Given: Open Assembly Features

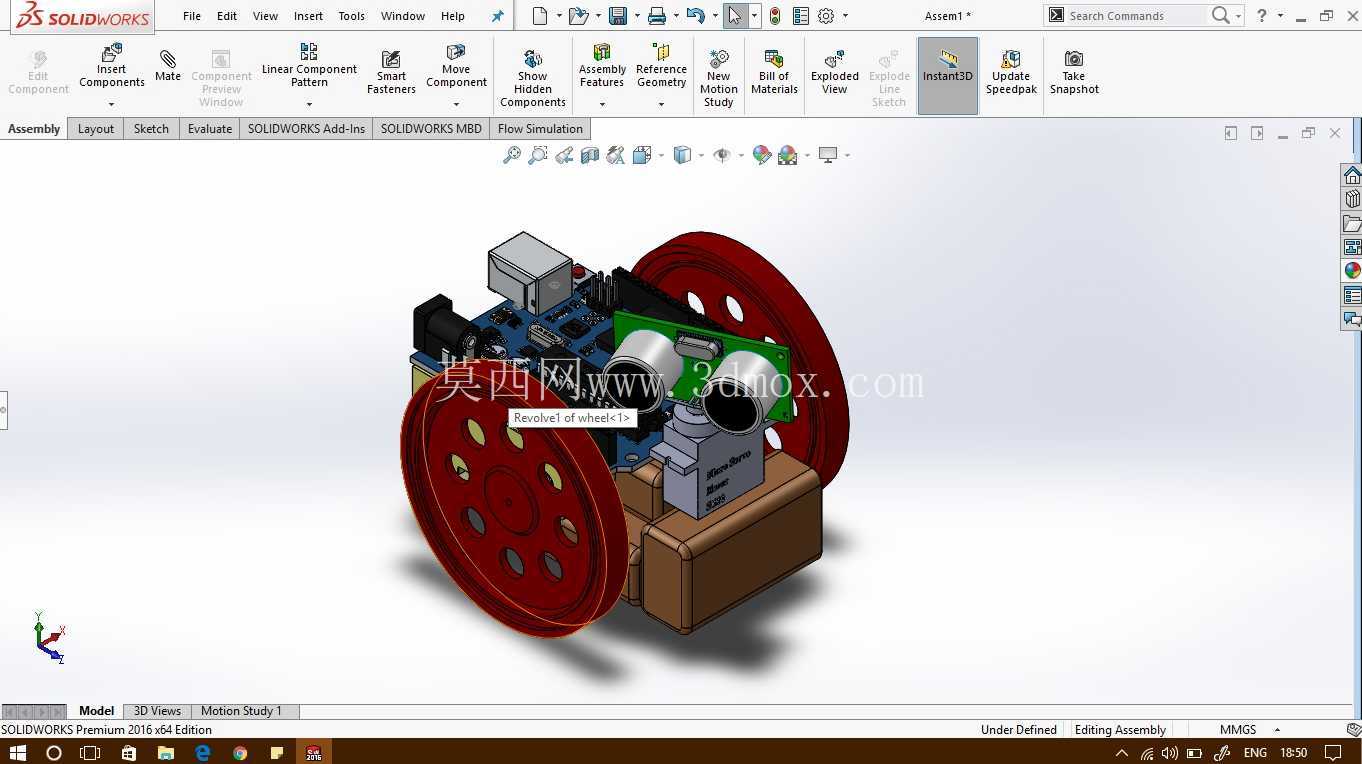Looking at the screenshot, I should [x=602, y=66].
